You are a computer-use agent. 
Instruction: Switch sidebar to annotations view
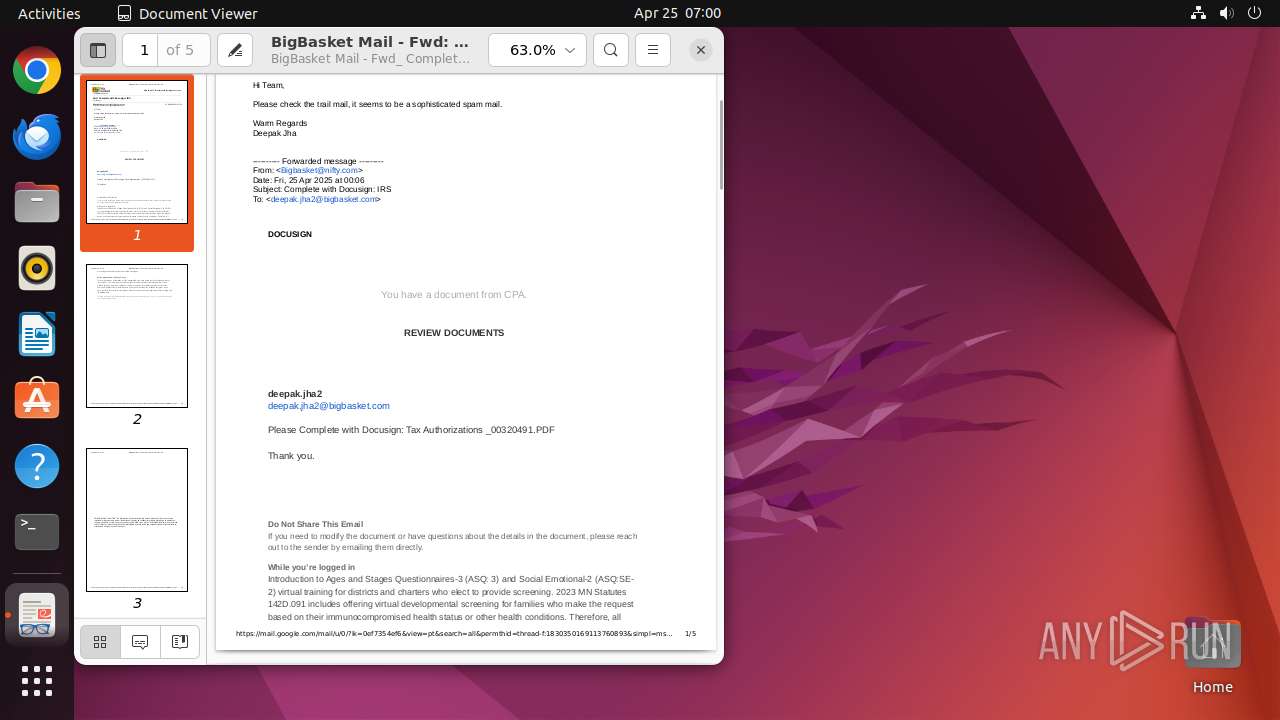pyautogui.click(x=140, y=642)
